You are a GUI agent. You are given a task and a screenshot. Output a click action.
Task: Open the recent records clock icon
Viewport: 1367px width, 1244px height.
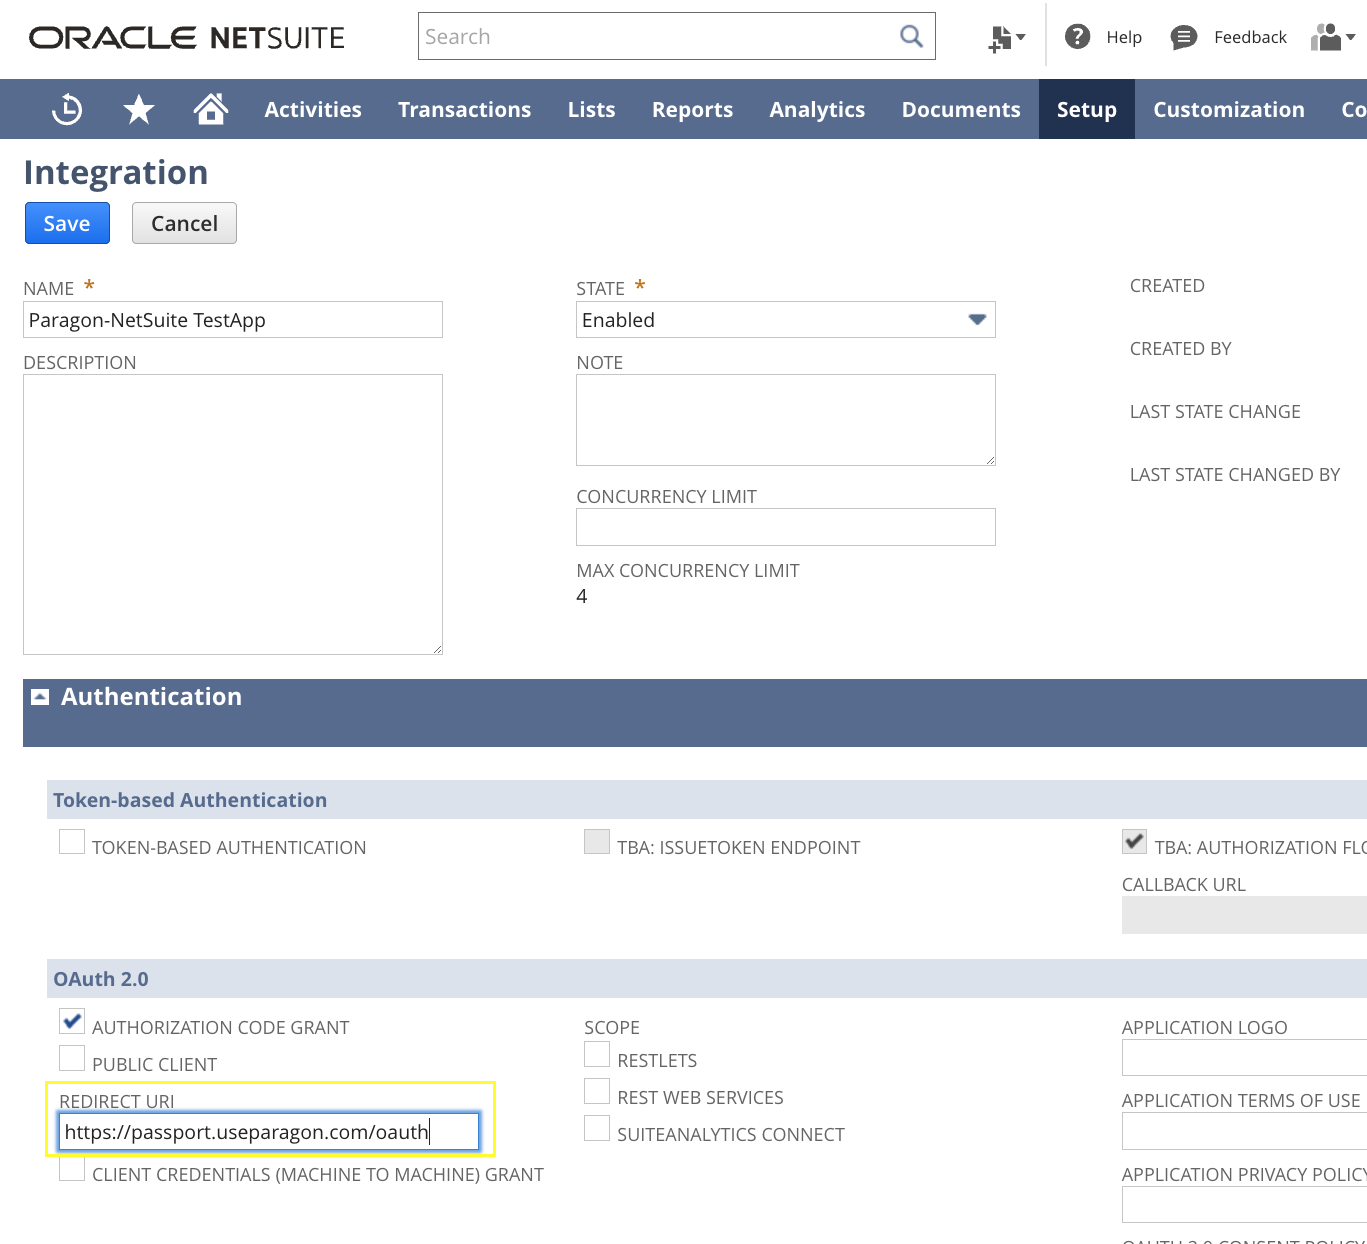coord(65,108)
